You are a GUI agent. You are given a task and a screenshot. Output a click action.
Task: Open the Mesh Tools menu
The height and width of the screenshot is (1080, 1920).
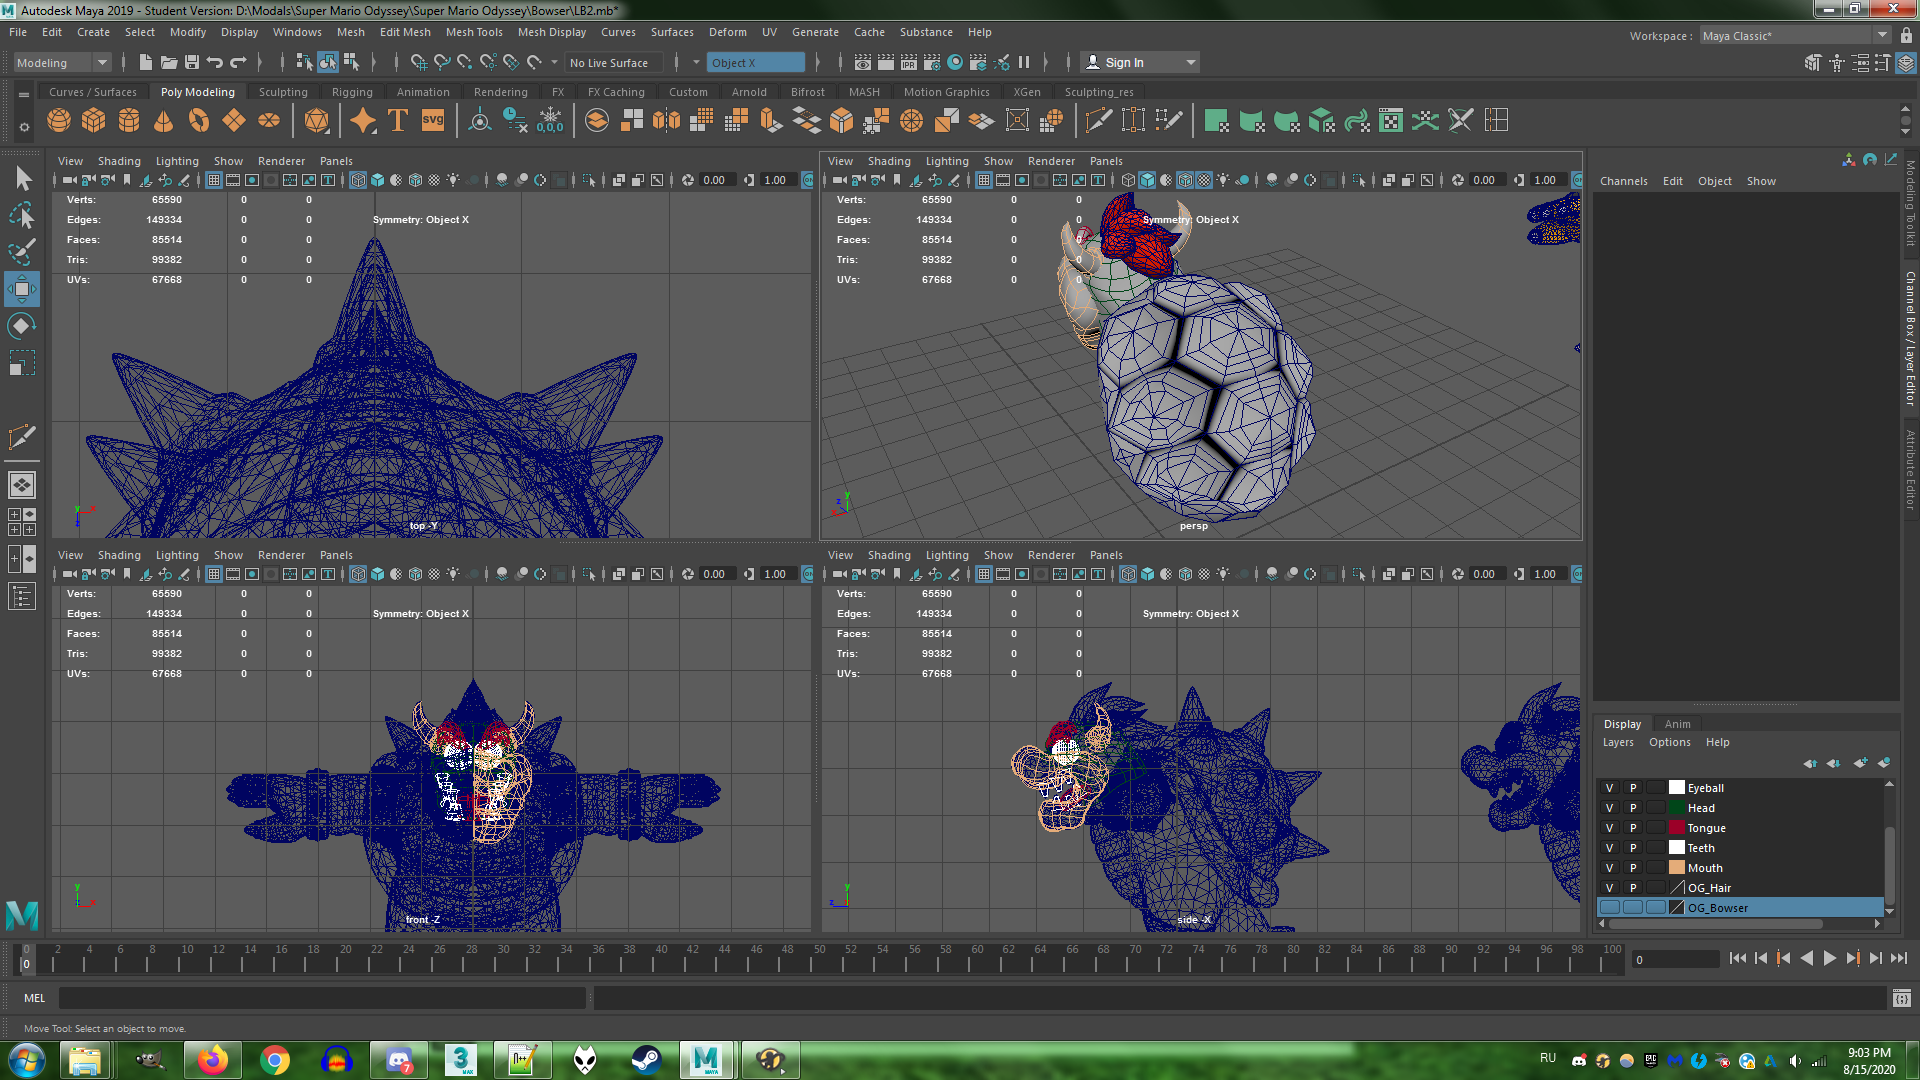click(x=474, y=32)
